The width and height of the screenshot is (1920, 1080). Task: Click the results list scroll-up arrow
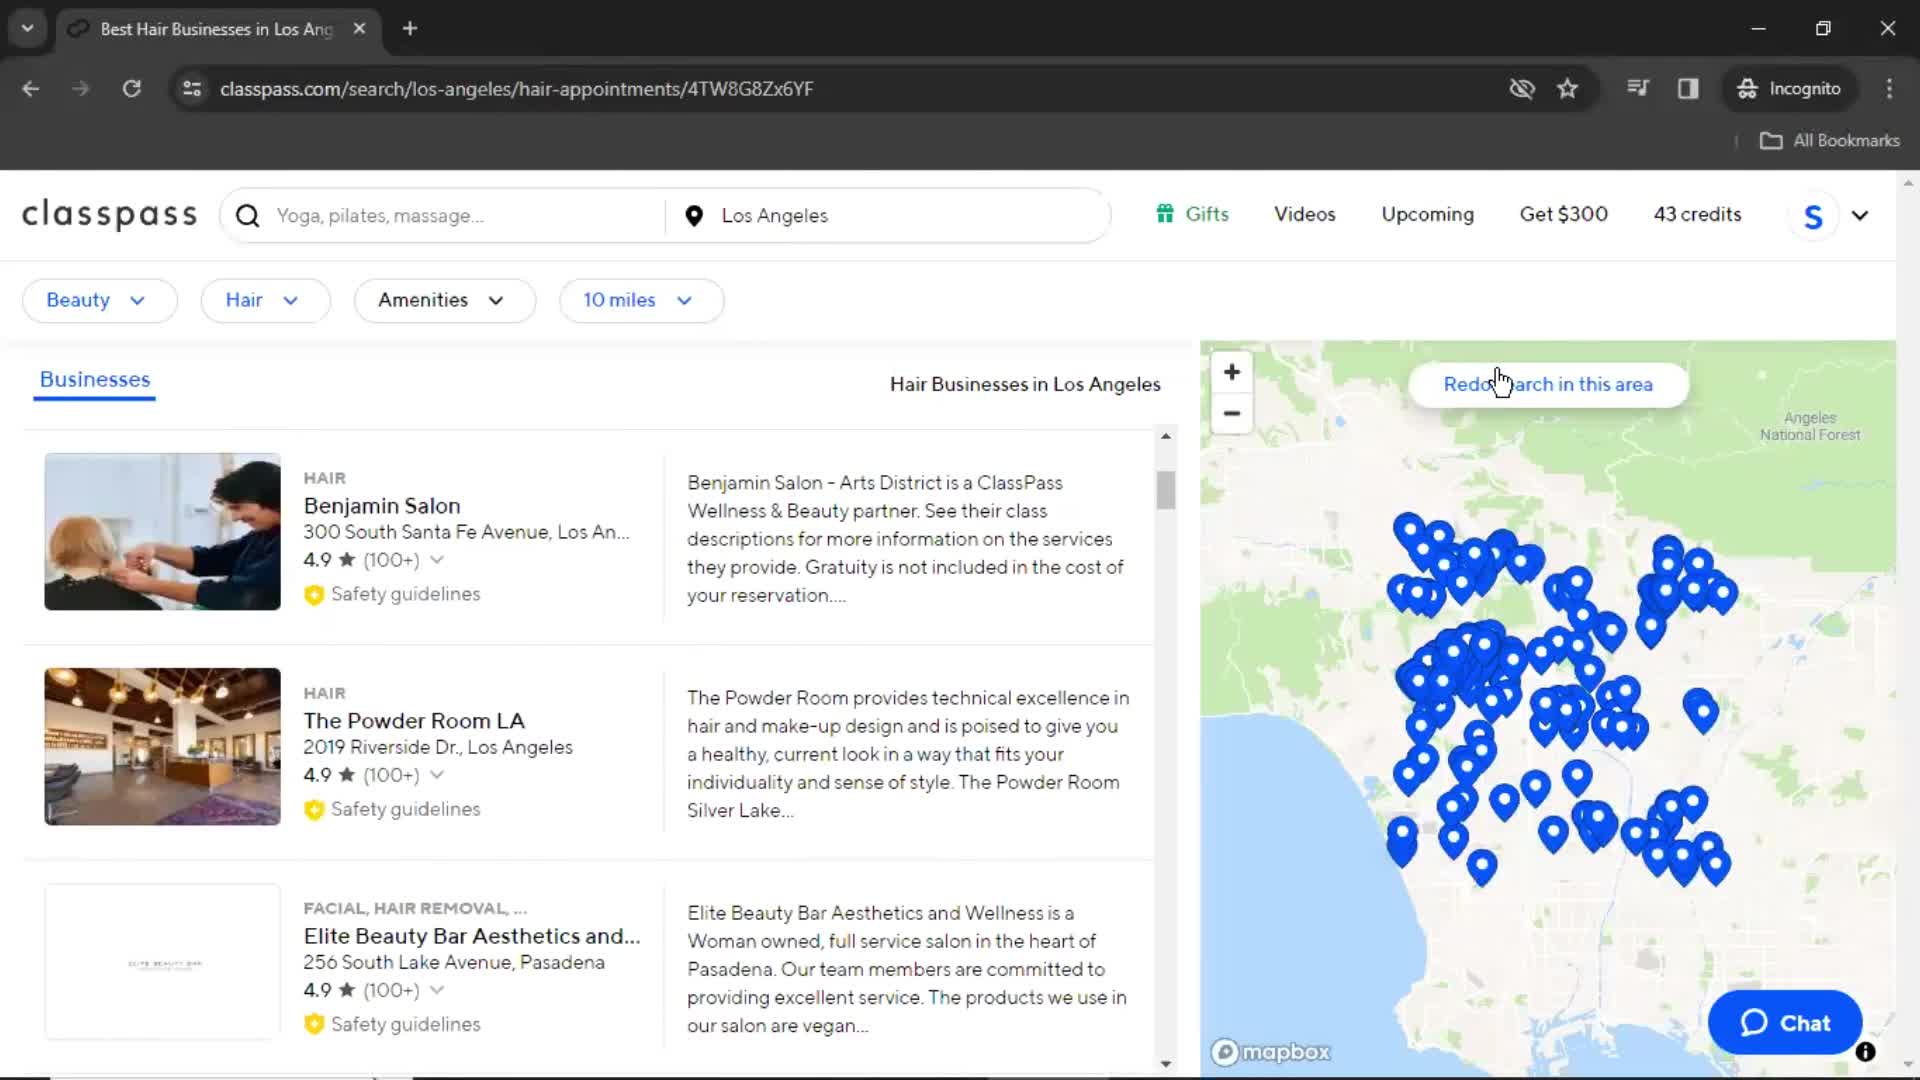[x=1165, y=436]
